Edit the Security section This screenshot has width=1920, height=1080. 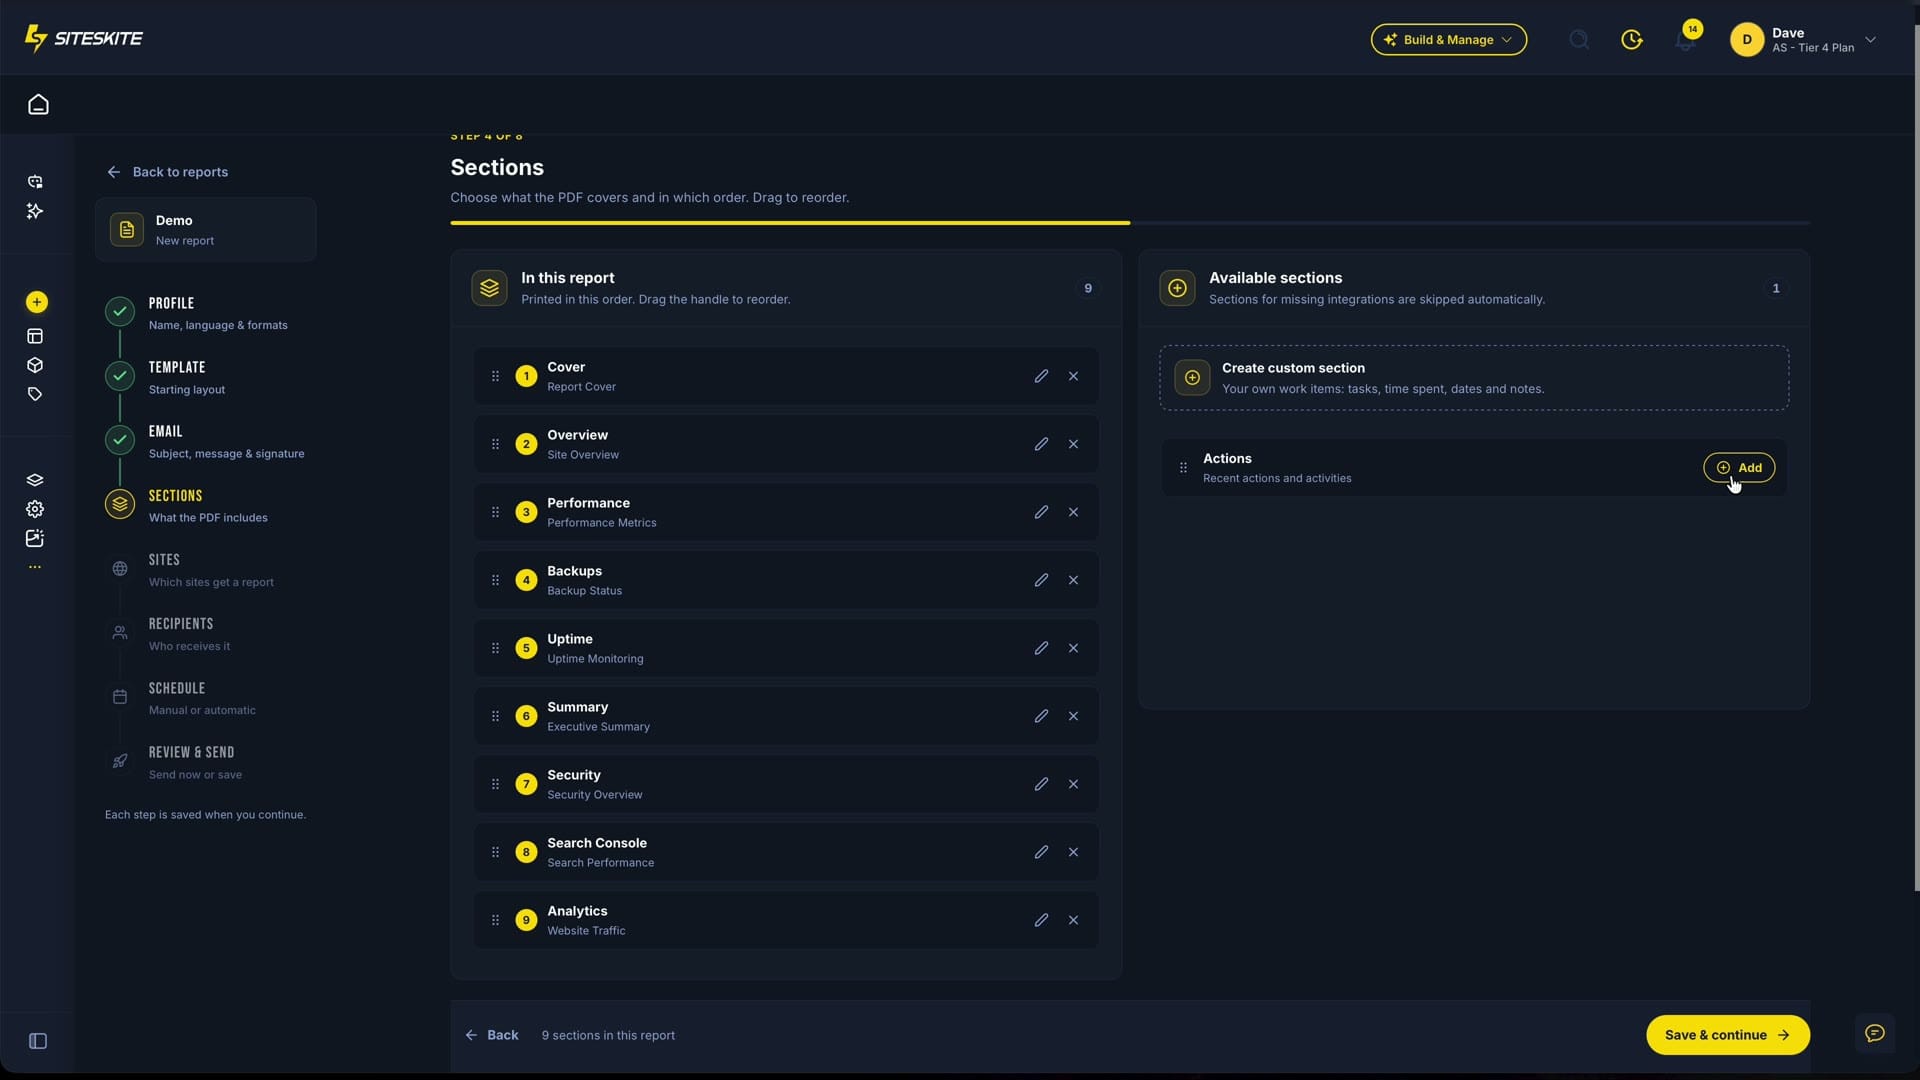click(x=1041, y=784)
